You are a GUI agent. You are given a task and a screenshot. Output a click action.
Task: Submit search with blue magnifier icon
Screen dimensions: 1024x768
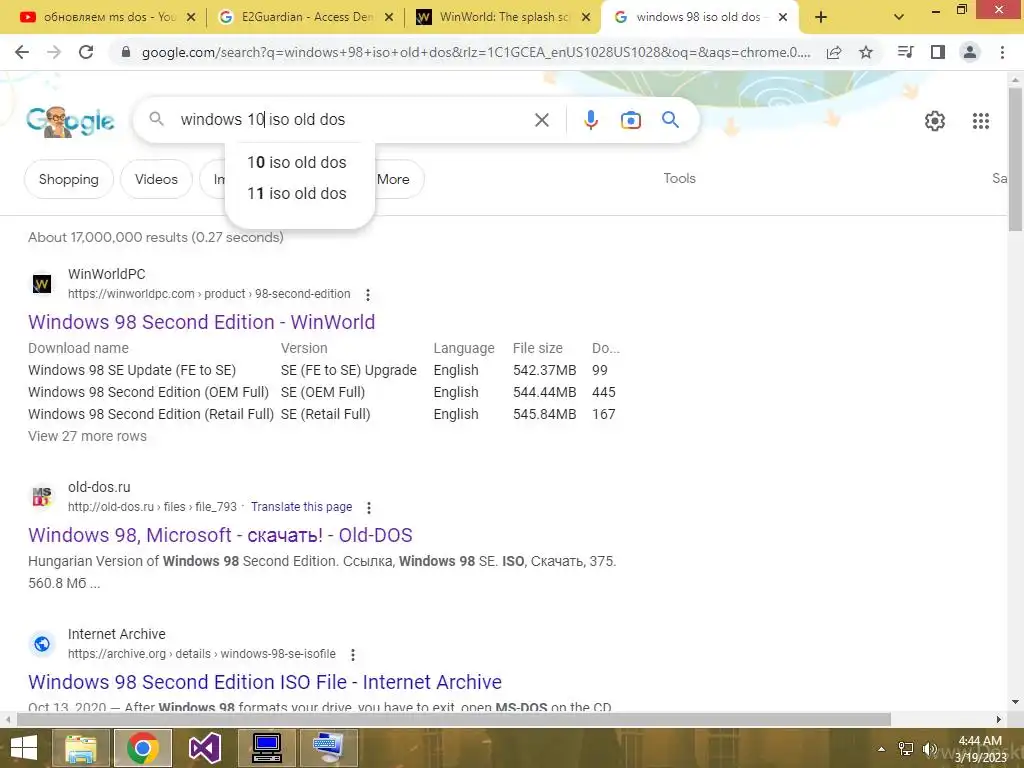[x=670, y=120]
